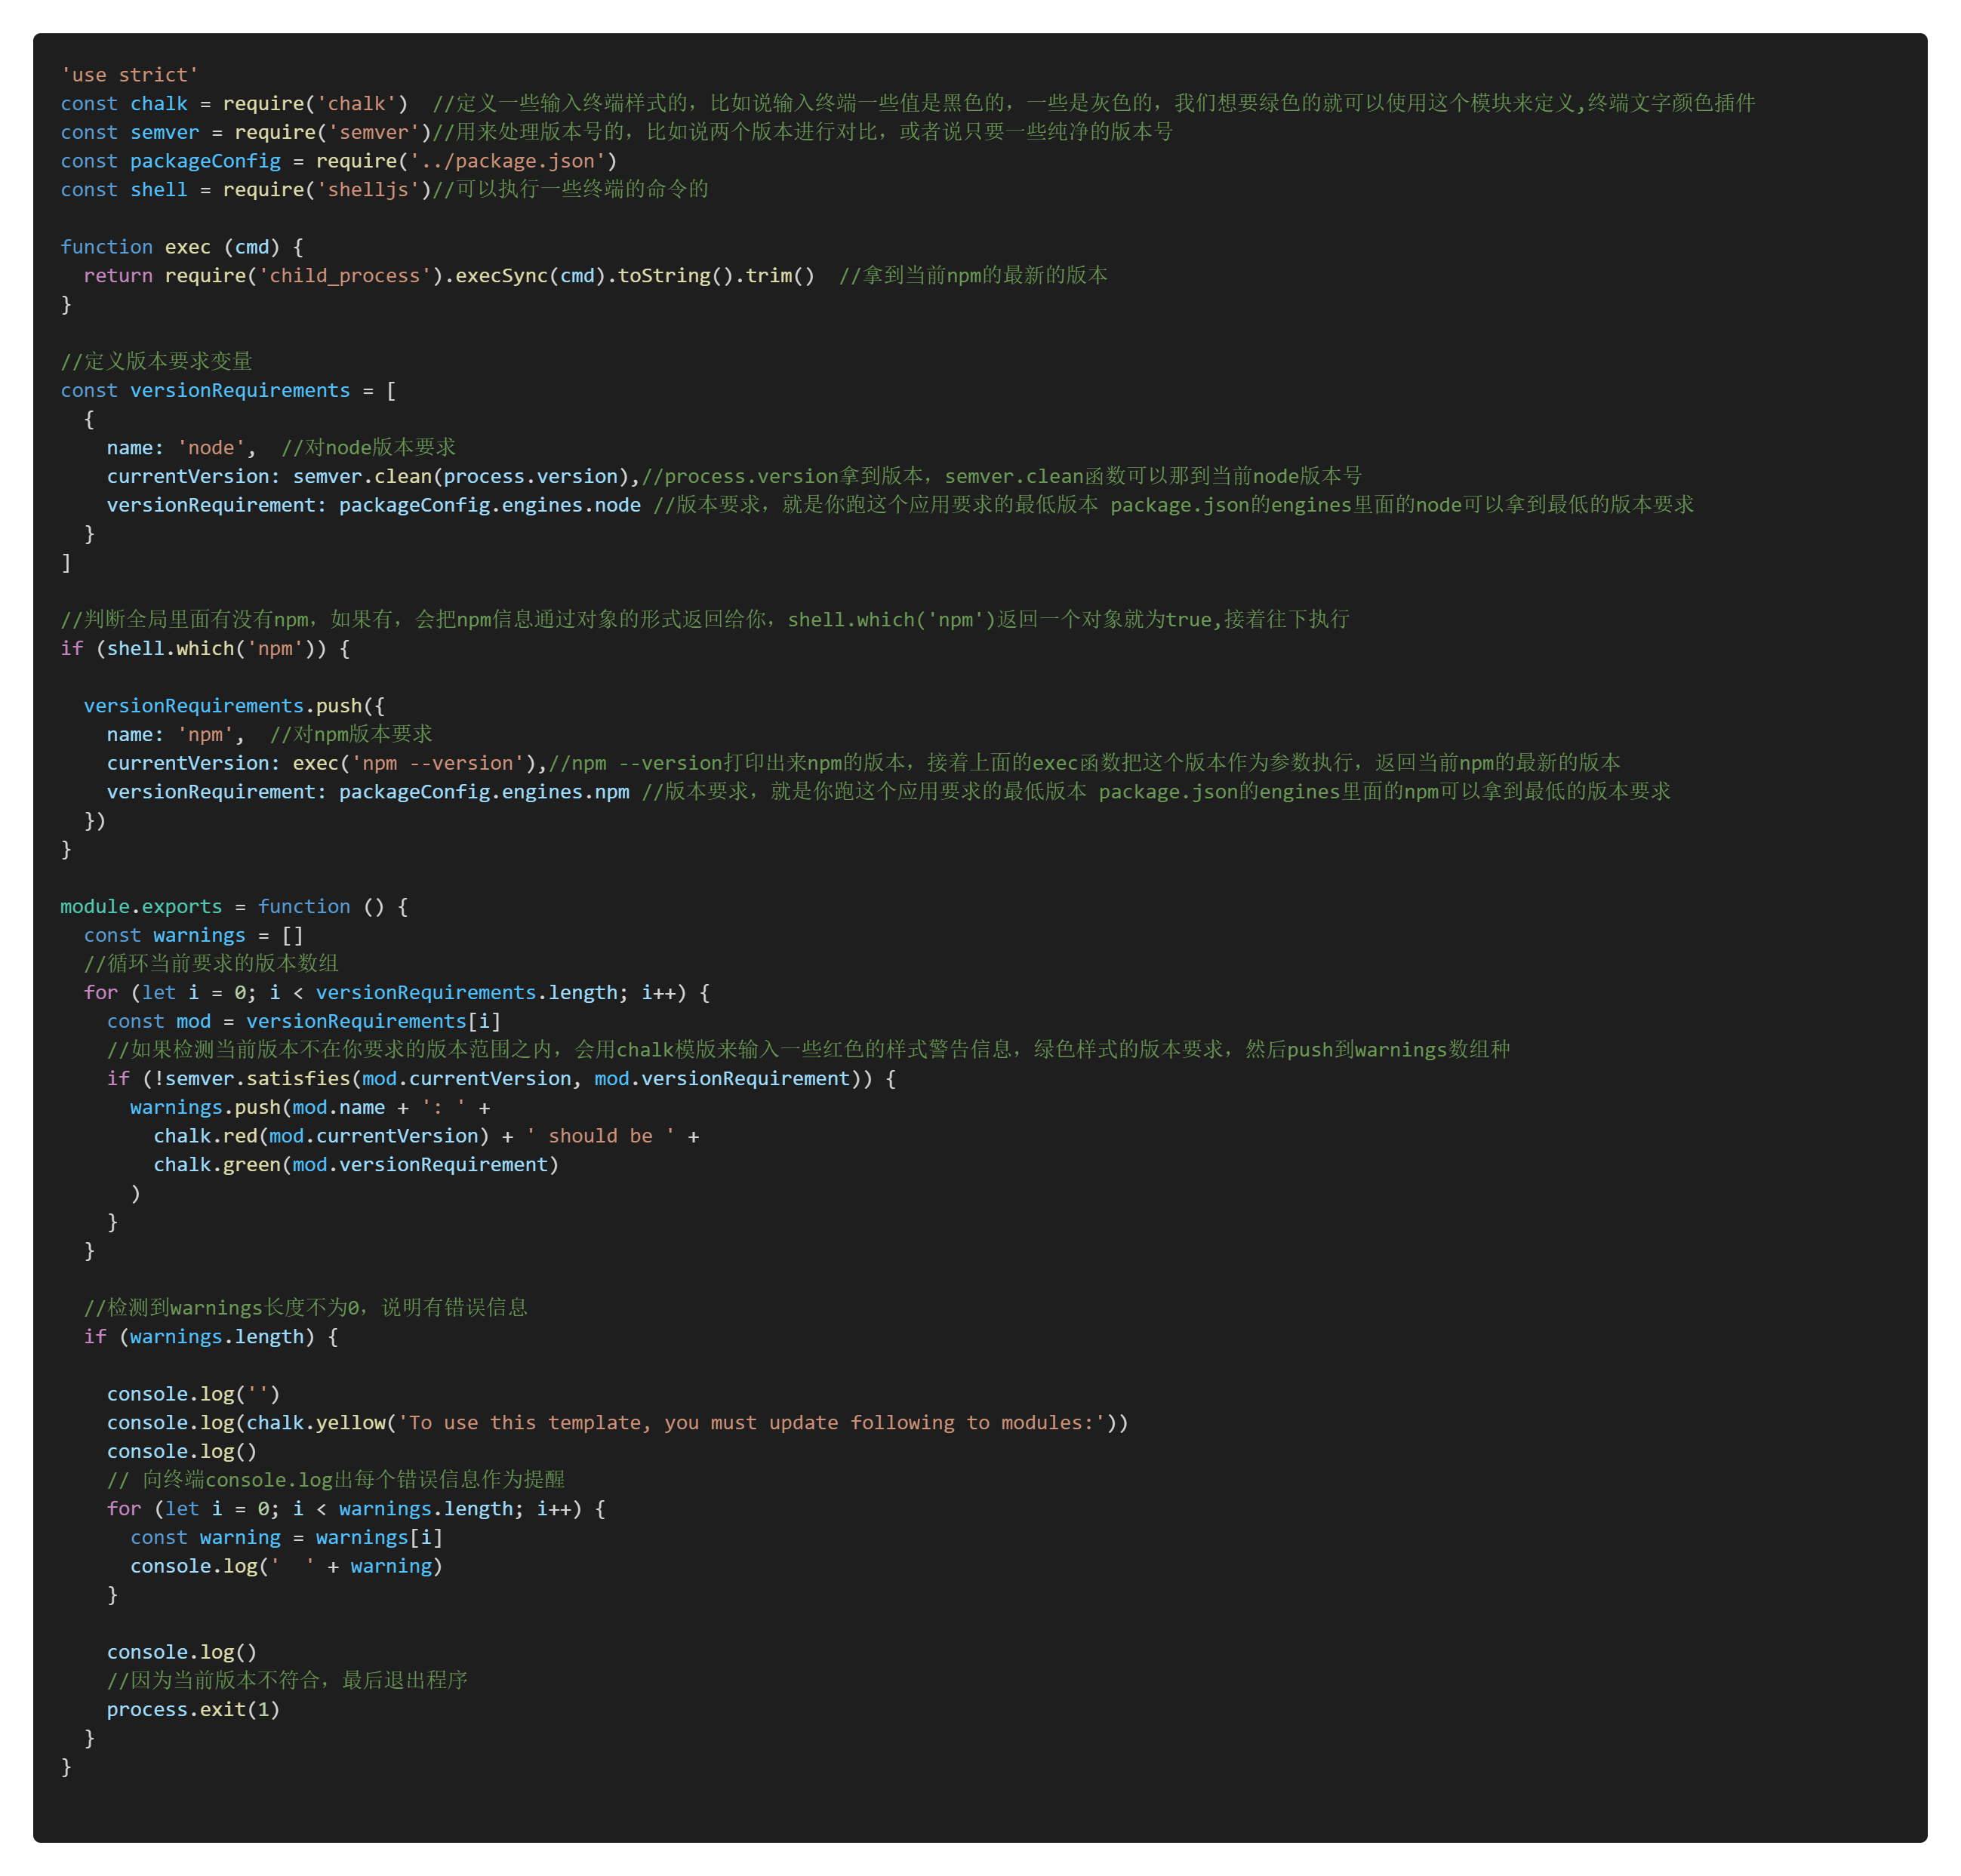Viewport: 1961px width, 1876px height.
Task: Click the comment '// 向终端console.log出每个错误信息作为提醒'
Action: point(335,1480)
